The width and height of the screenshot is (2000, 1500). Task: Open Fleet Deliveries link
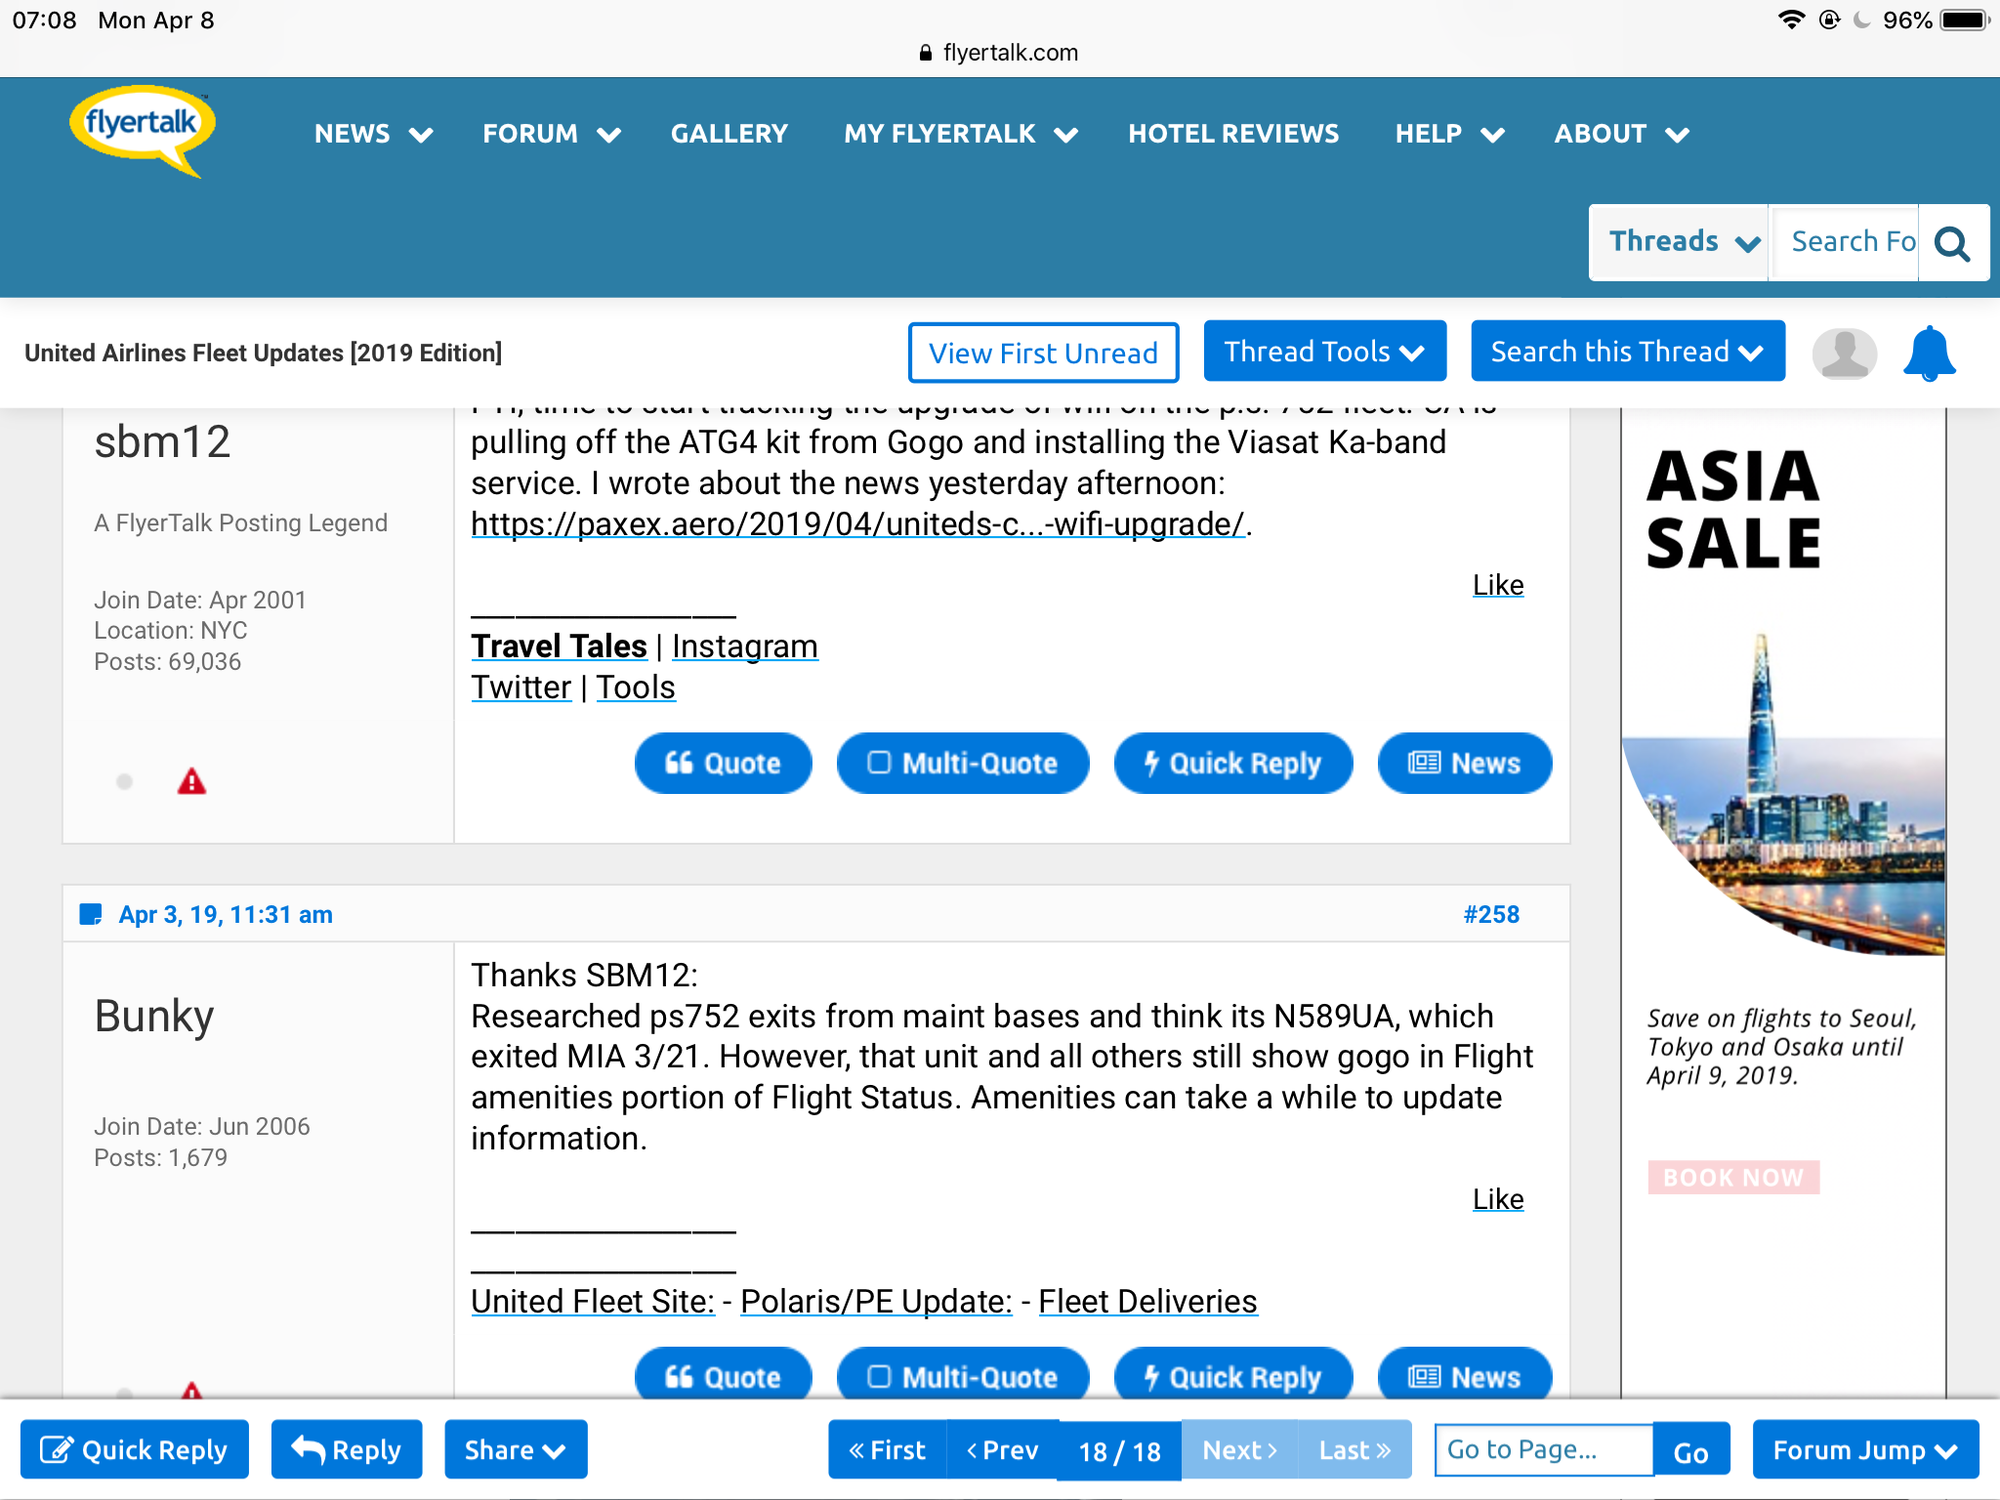(x=1148, y=1301)
